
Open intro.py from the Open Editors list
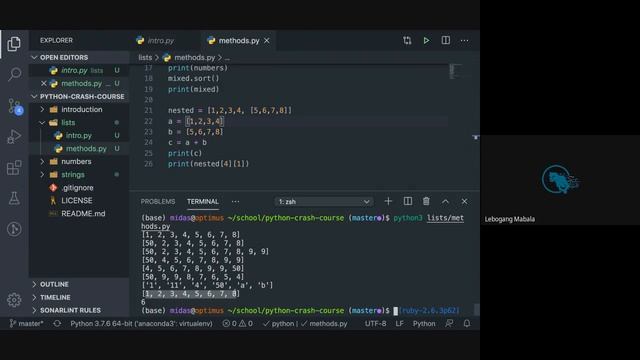click(79, 70)
